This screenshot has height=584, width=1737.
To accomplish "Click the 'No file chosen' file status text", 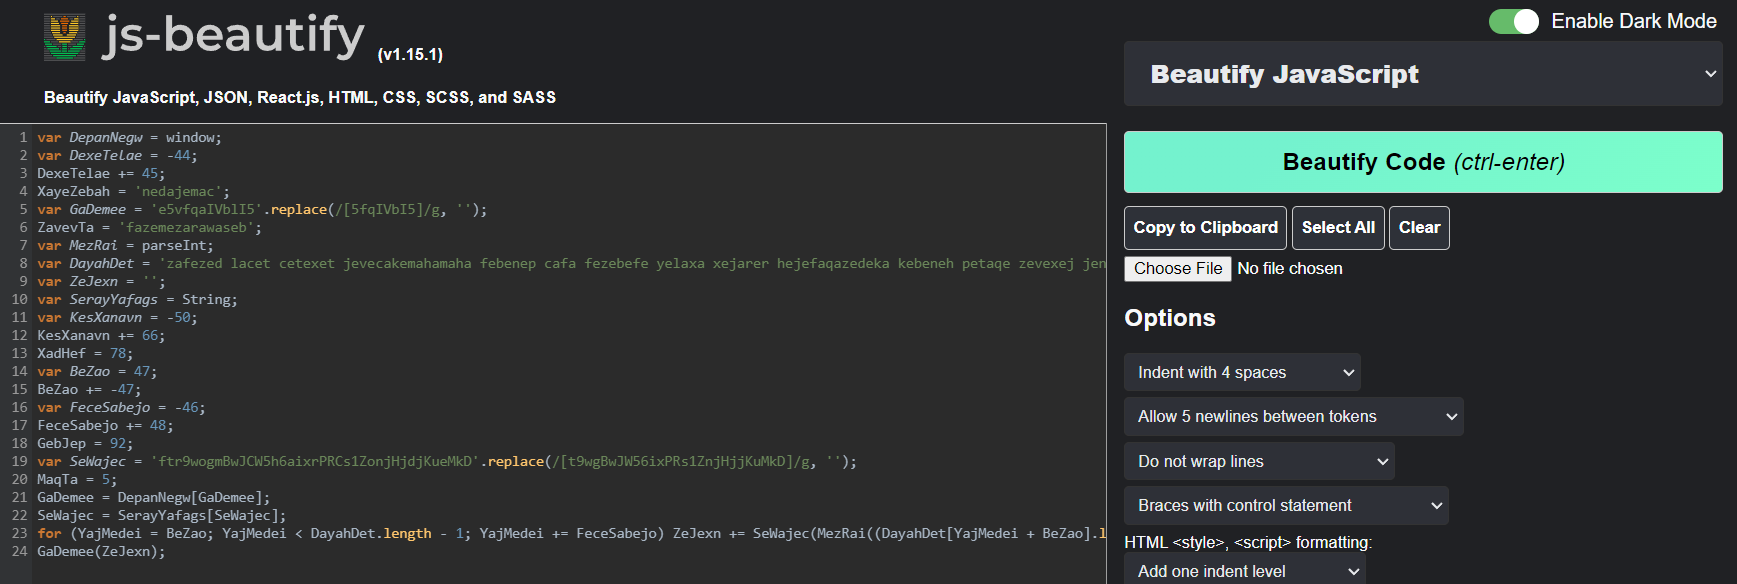I will [x=1290, y=268].
